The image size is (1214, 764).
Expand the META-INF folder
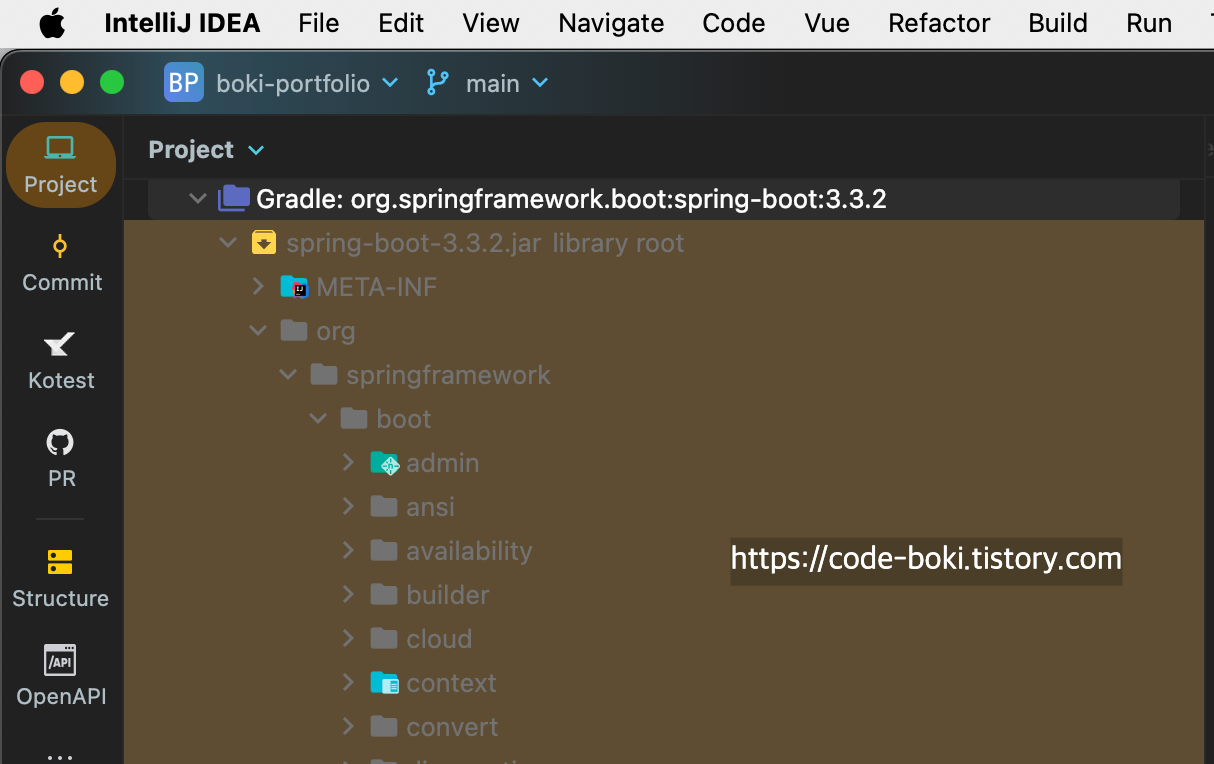[258, 287]
